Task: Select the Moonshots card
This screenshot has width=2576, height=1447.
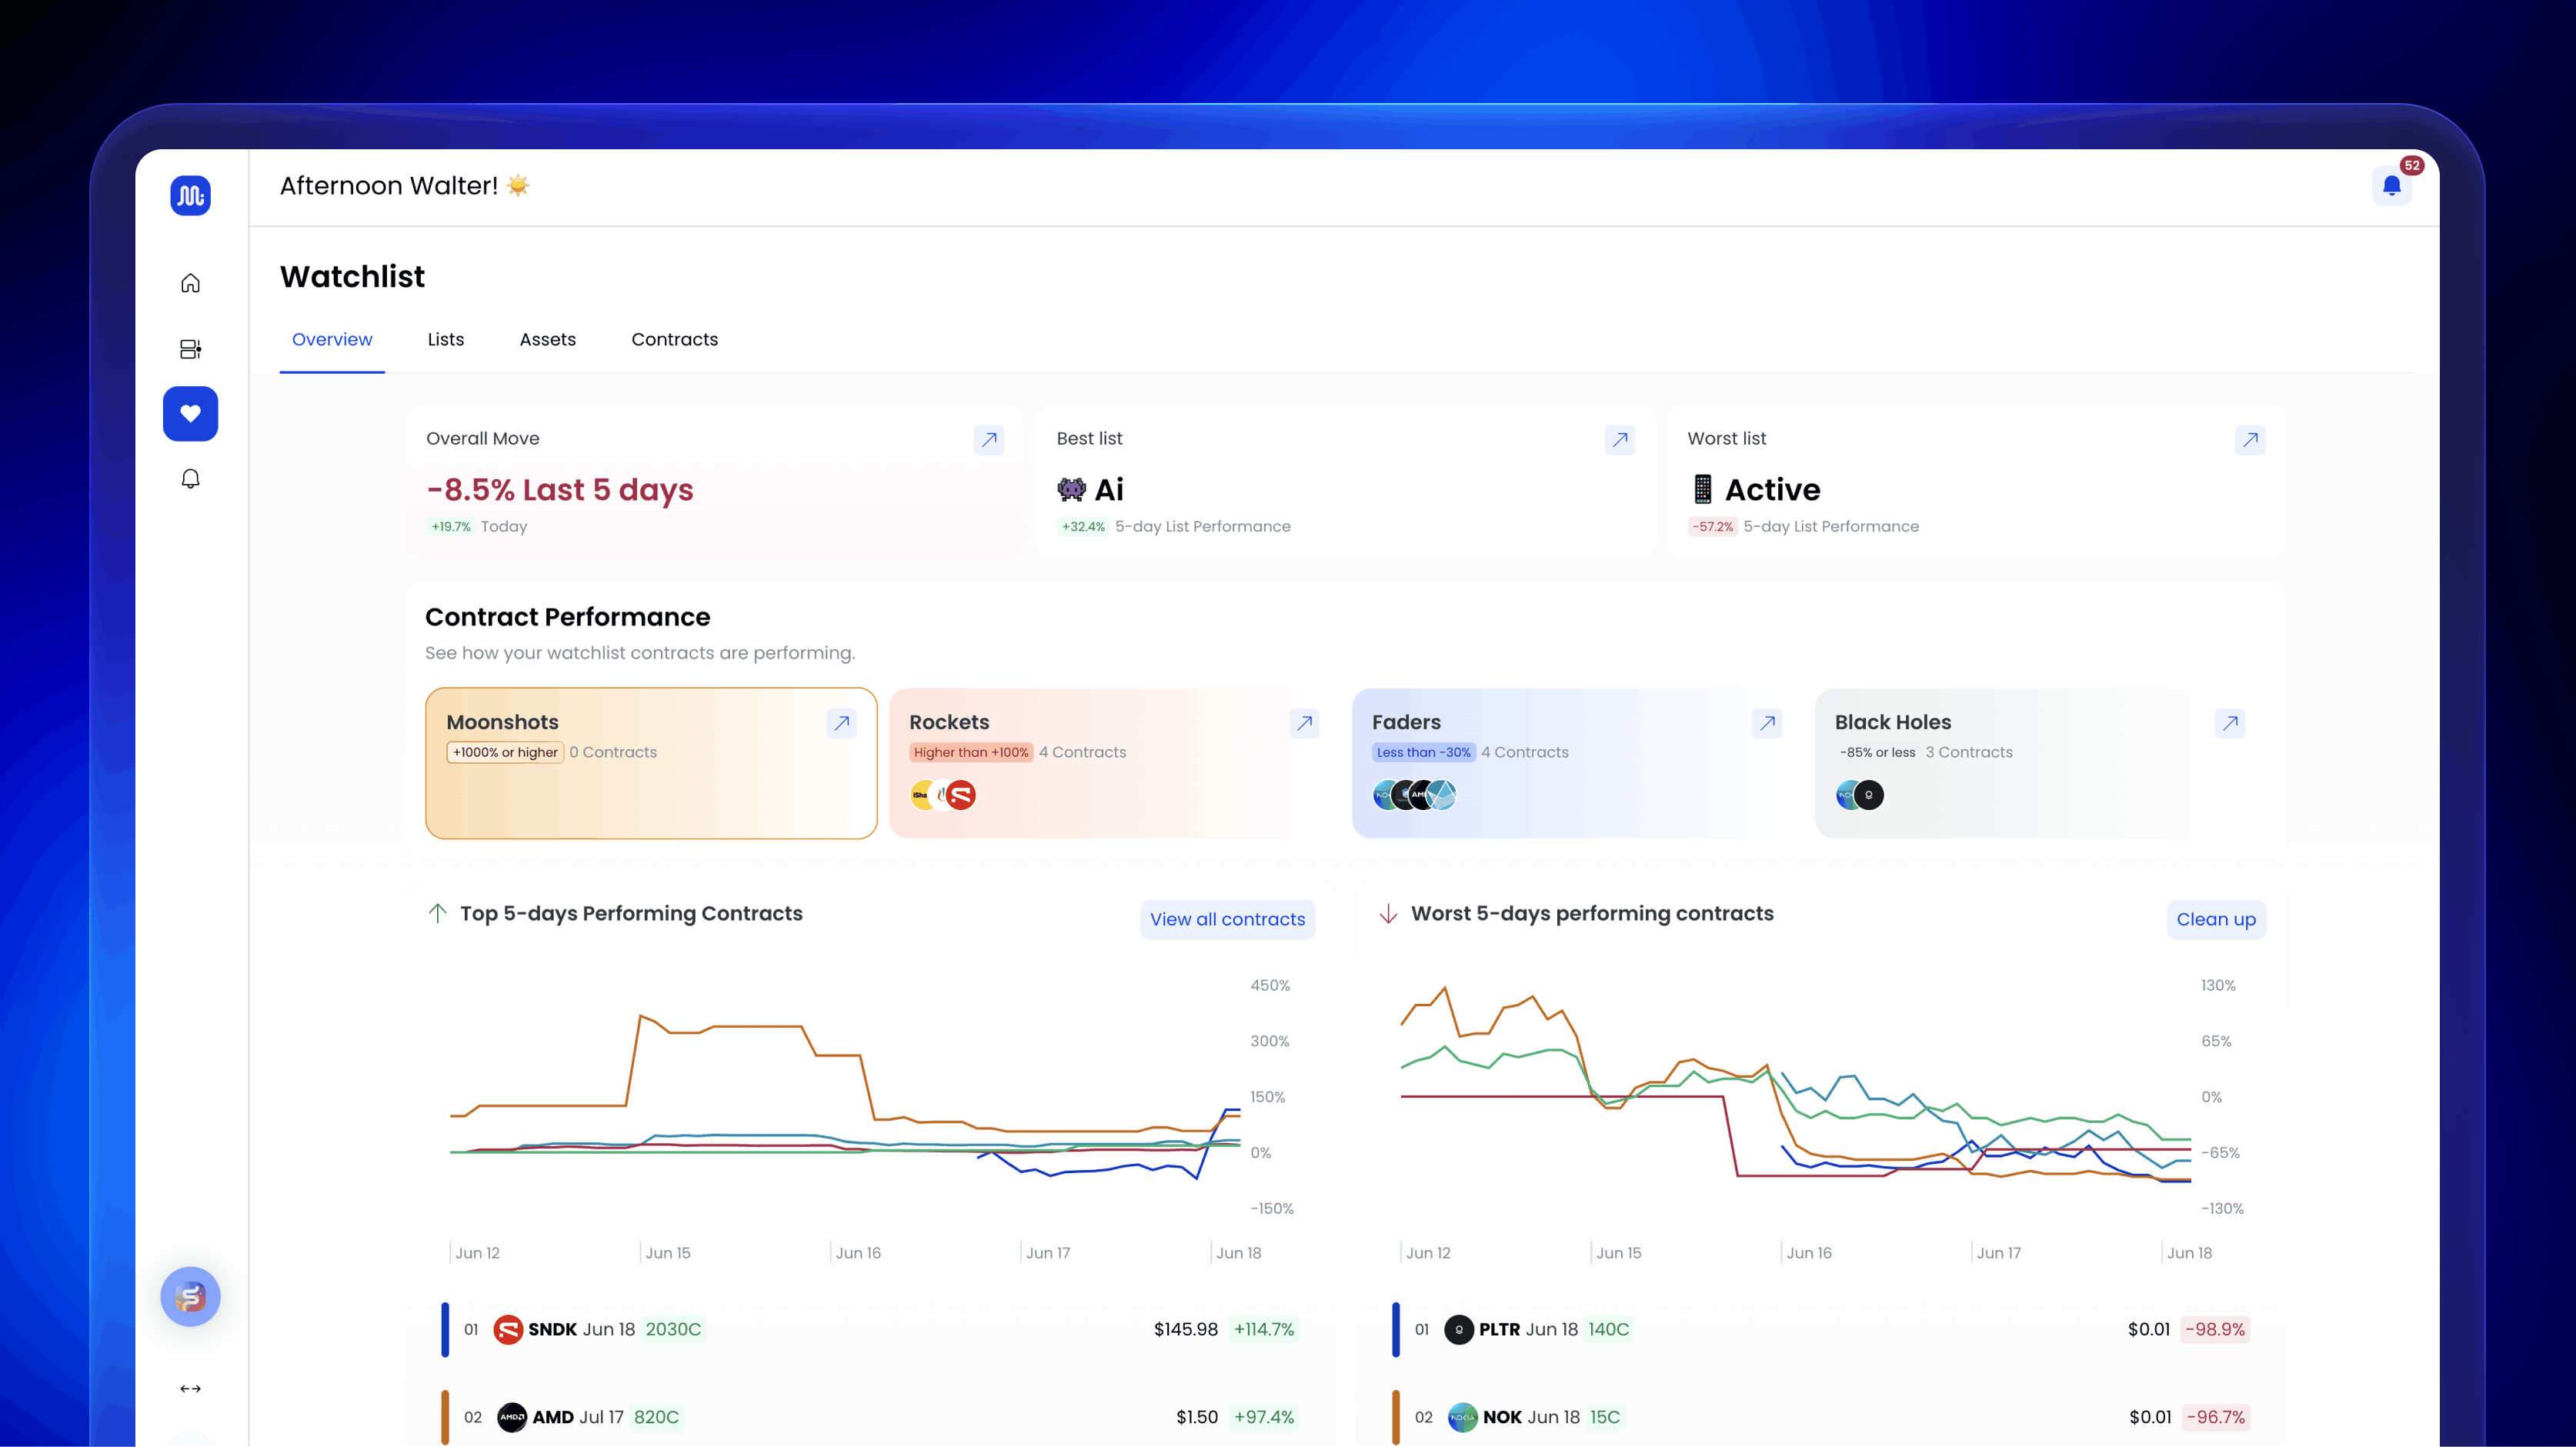Action: point(651,763)
